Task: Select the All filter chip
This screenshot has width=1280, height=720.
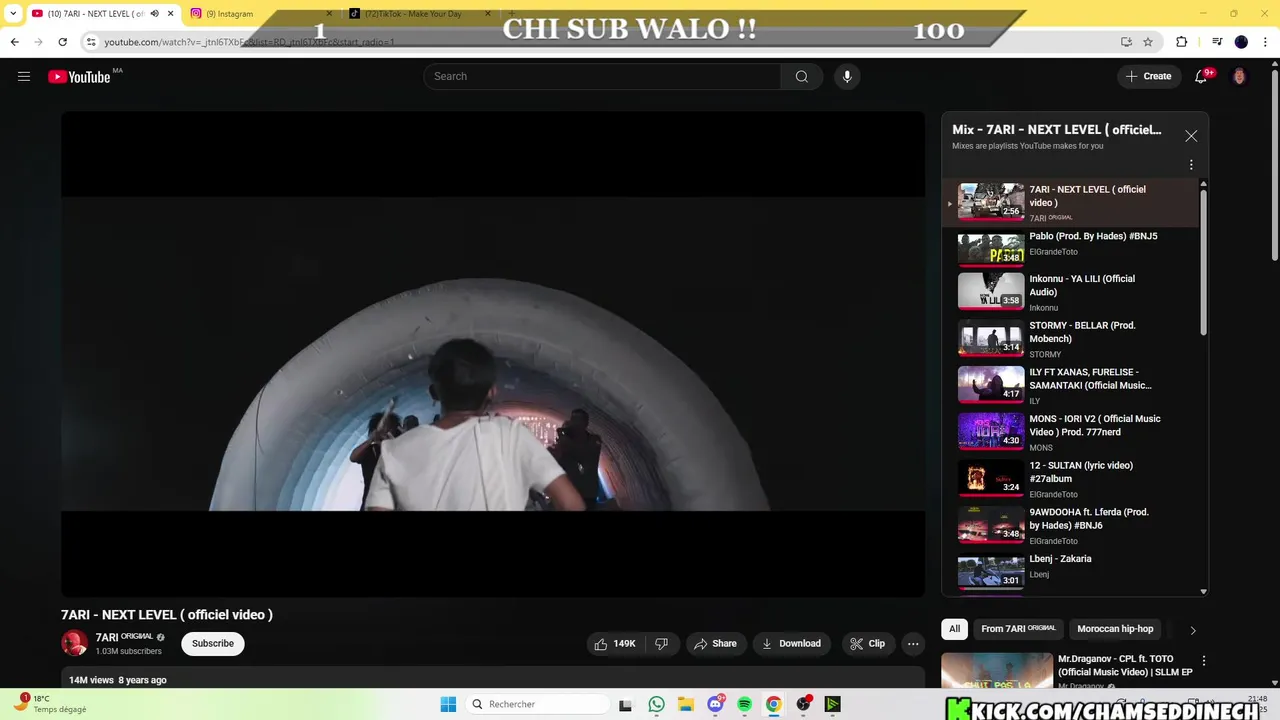Action: point(954,629)
